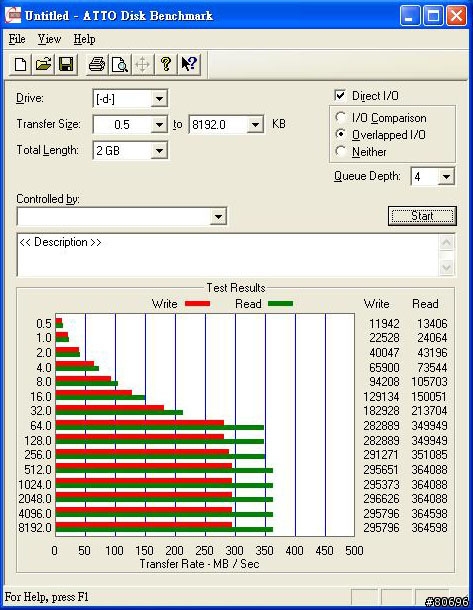Expand the Queue Depth dropdown
Viewport: 473px width, 610px height.
[446, 177]
